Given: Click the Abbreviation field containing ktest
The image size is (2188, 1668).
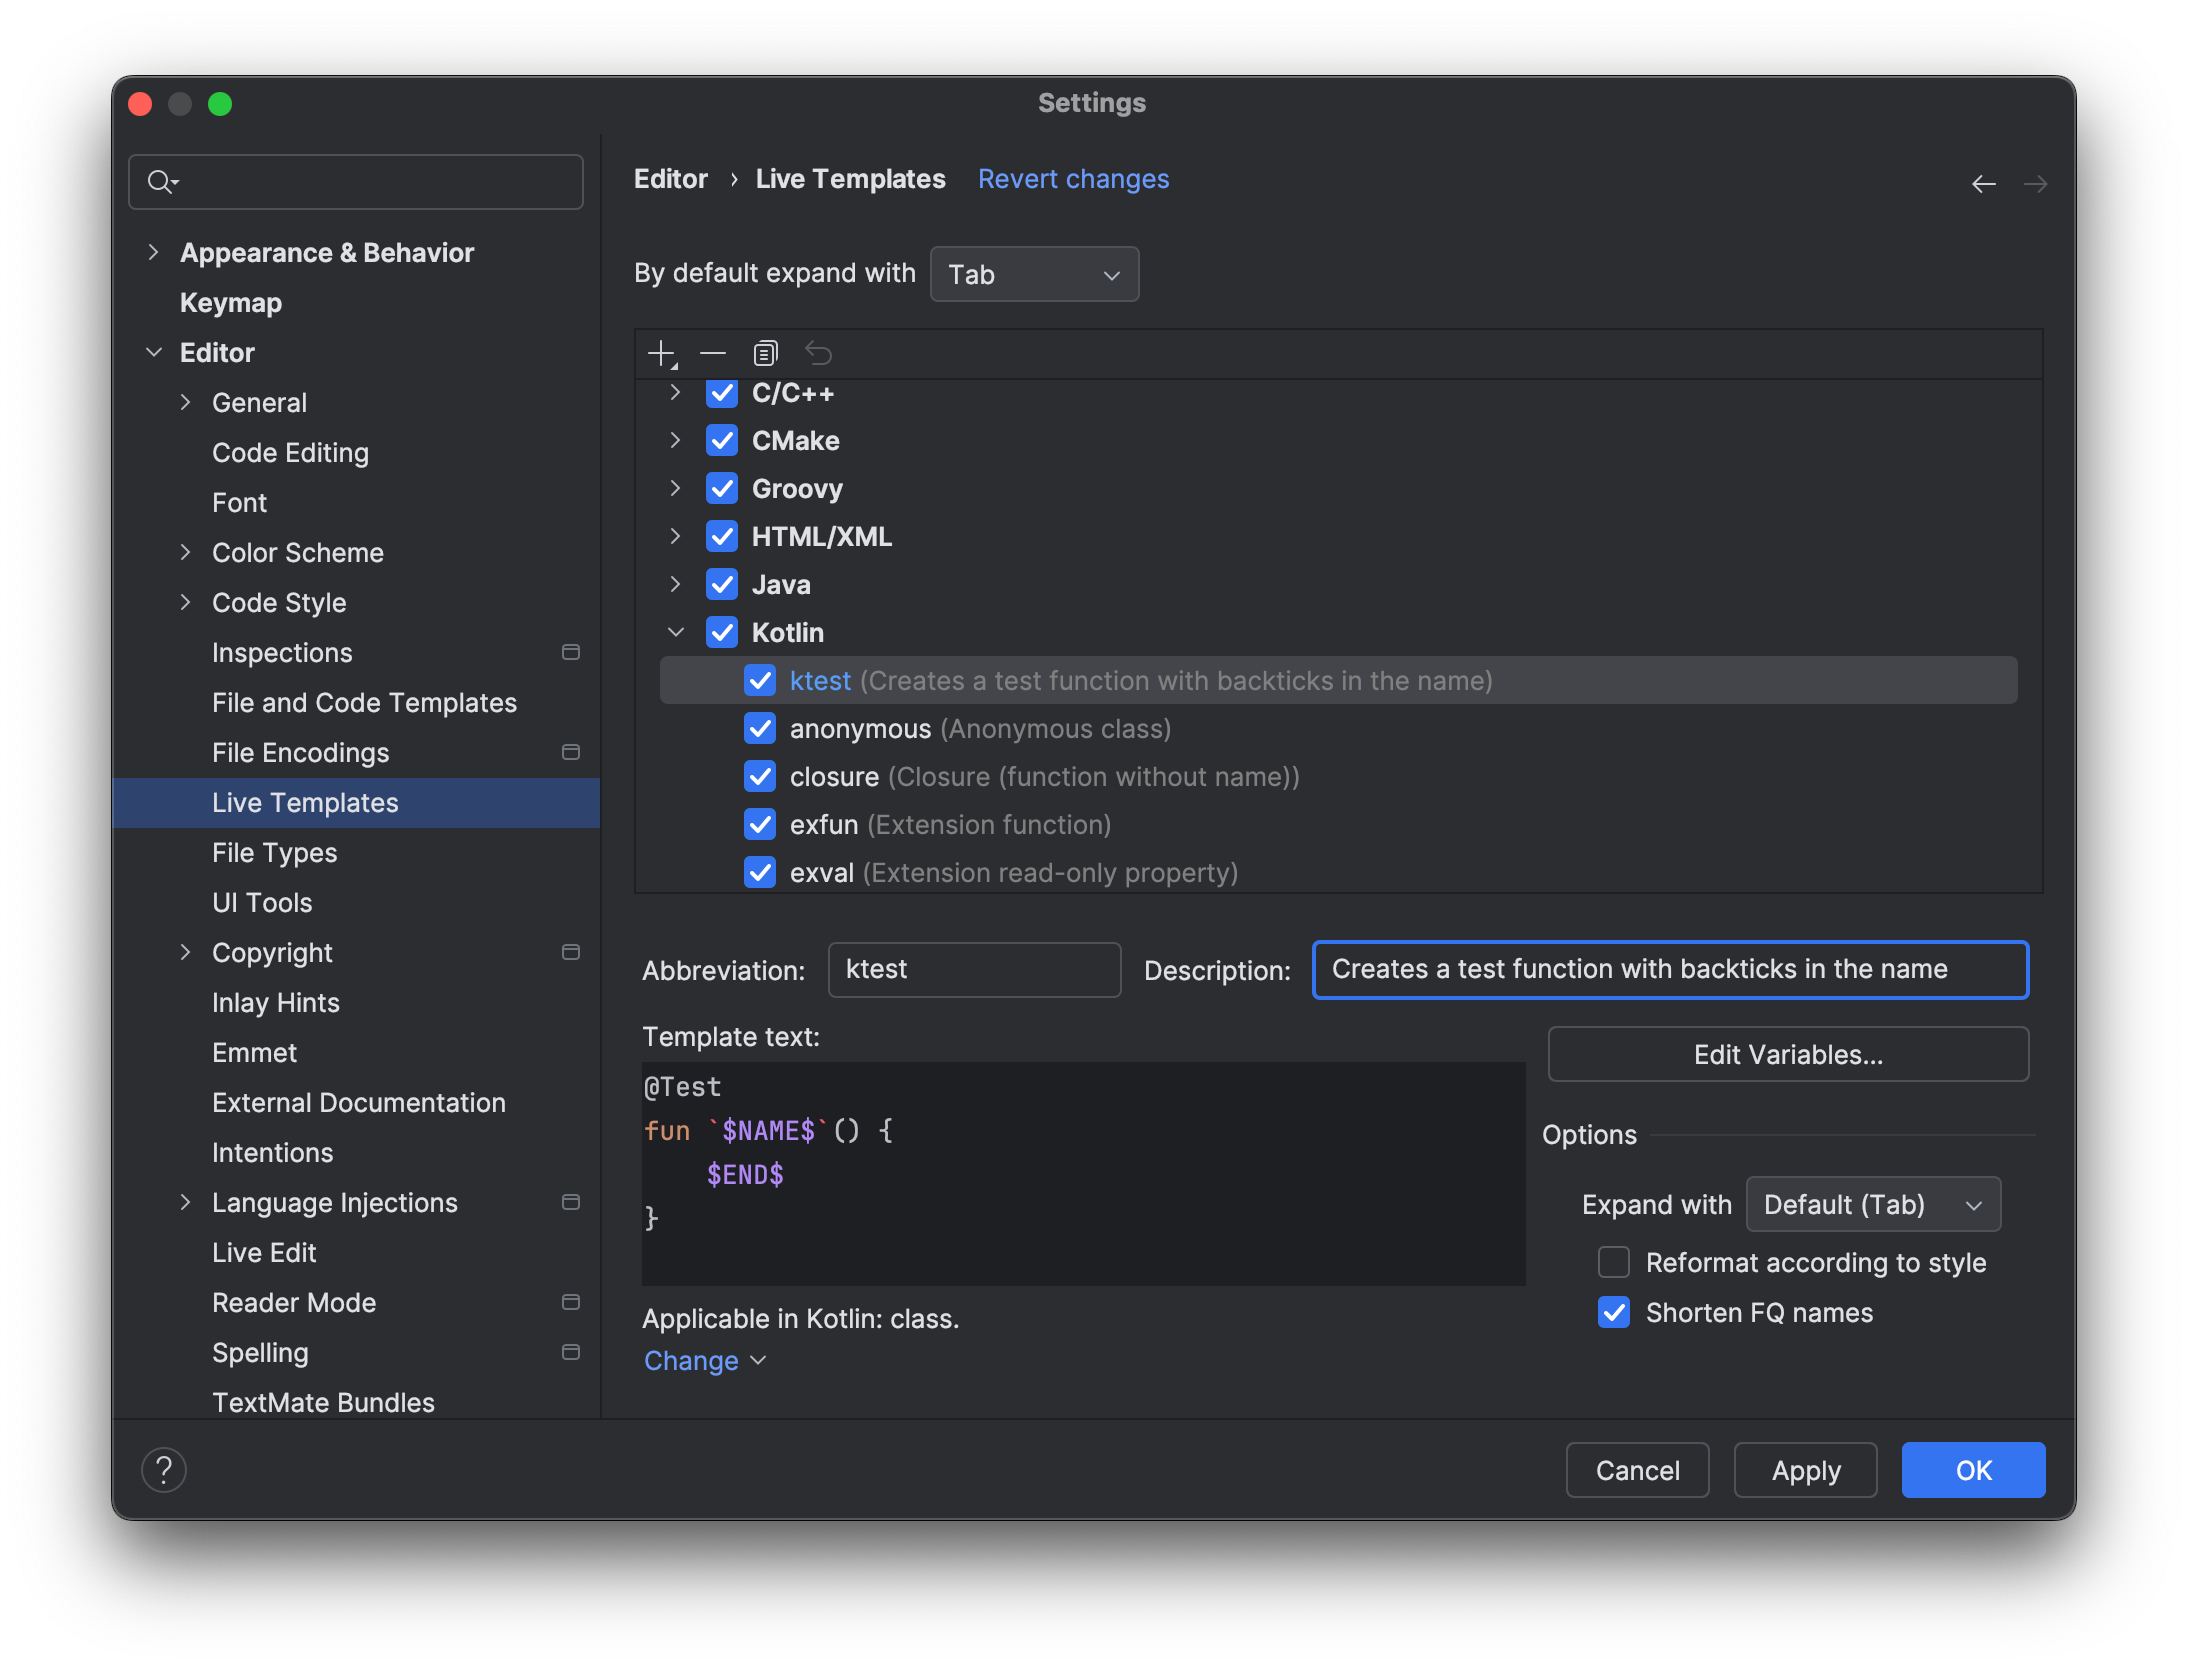Looking at the screenshot, I should pyautogui.click(x=974, y=970).
